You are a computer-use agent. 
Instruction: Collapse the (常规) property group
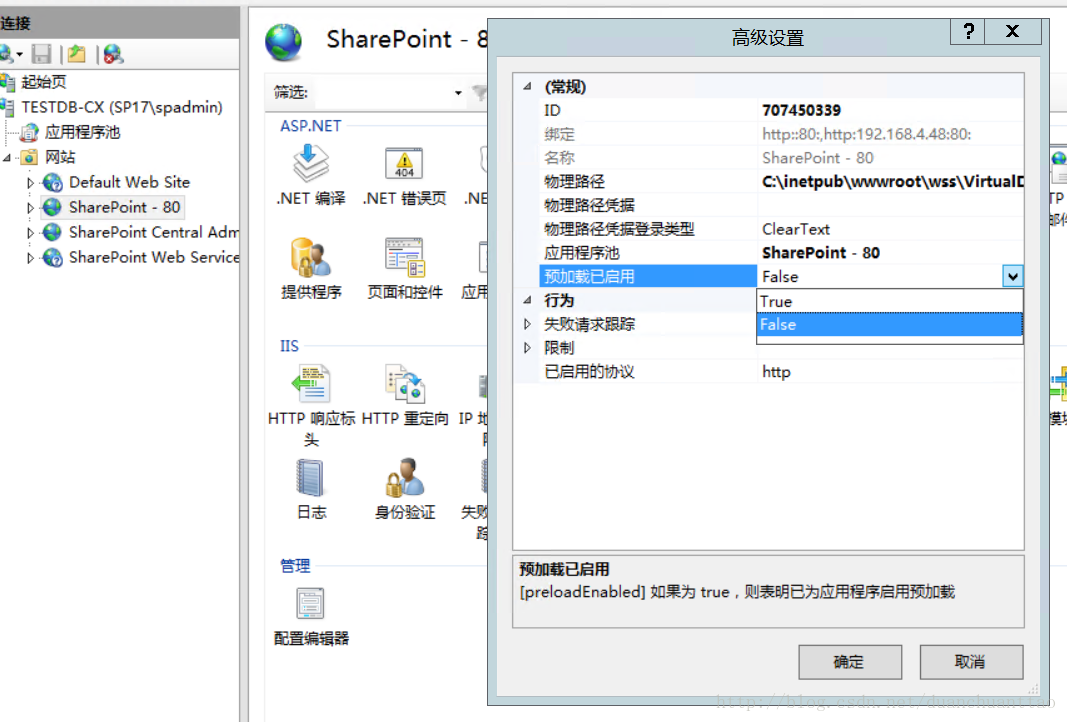[x=527, y=86]
